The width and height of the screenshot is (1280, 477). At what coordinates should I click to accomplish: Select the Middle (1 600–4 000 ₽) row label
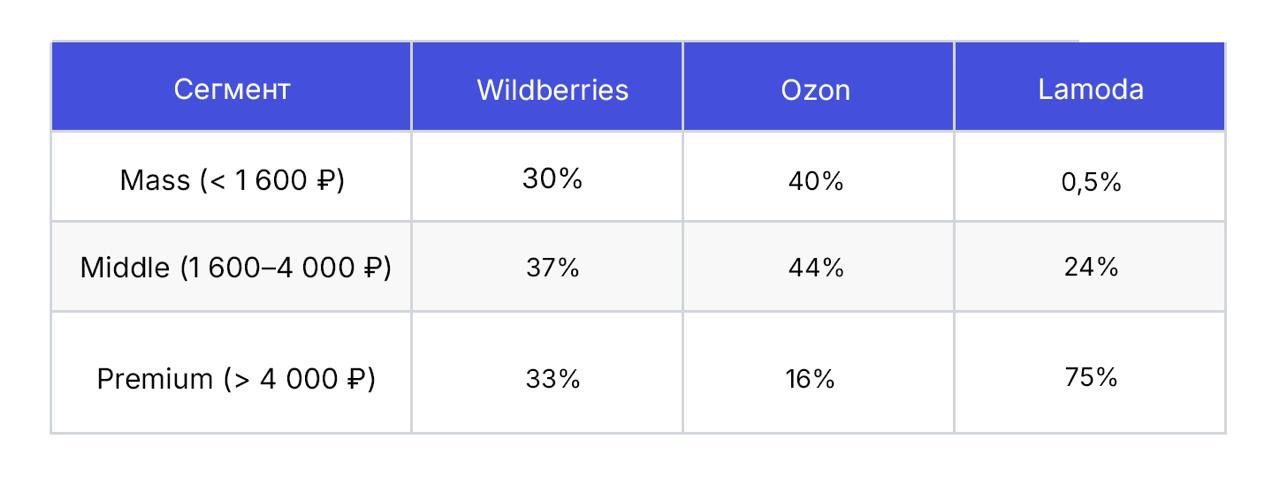coord(235,268)
